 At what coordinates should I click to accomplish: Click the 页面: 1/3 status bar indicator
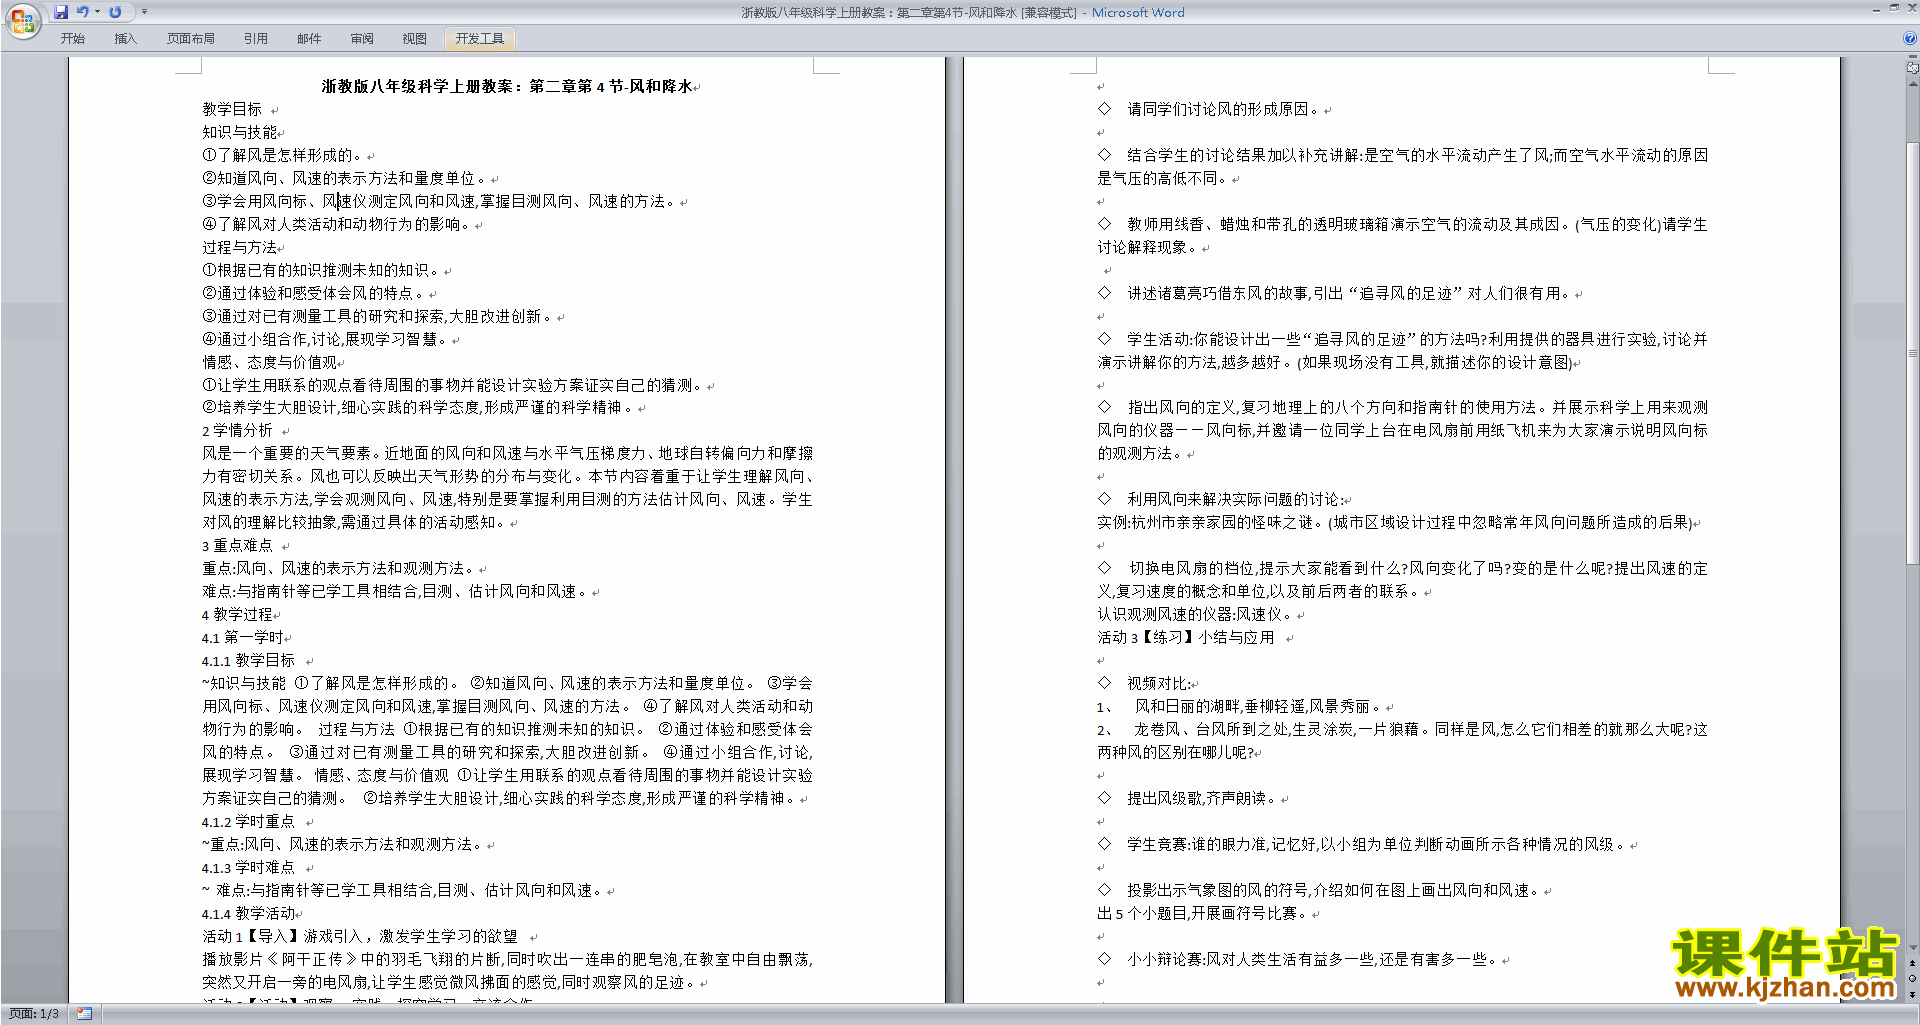34,1014
